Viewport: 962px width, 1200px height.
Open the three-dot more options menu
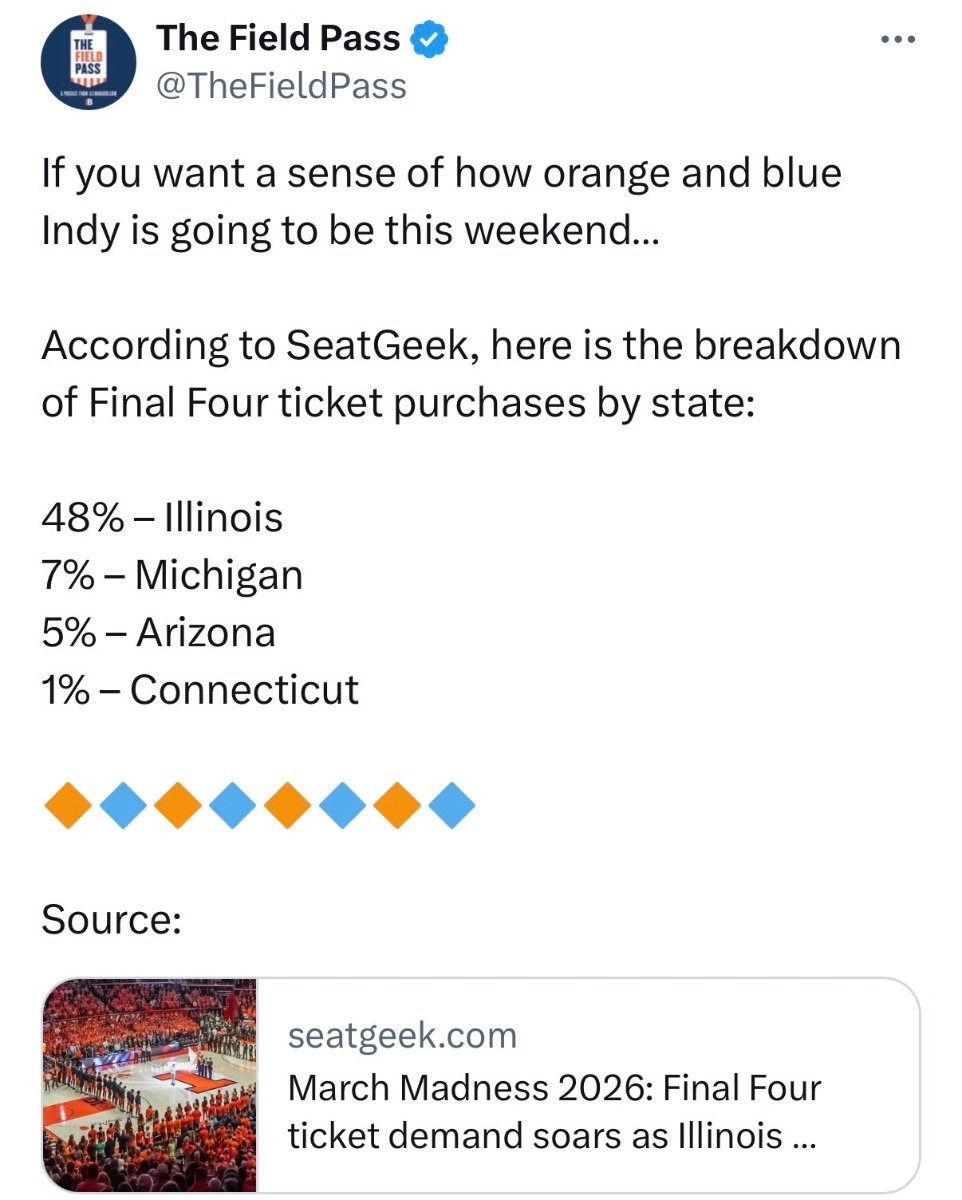click(896, 40)
